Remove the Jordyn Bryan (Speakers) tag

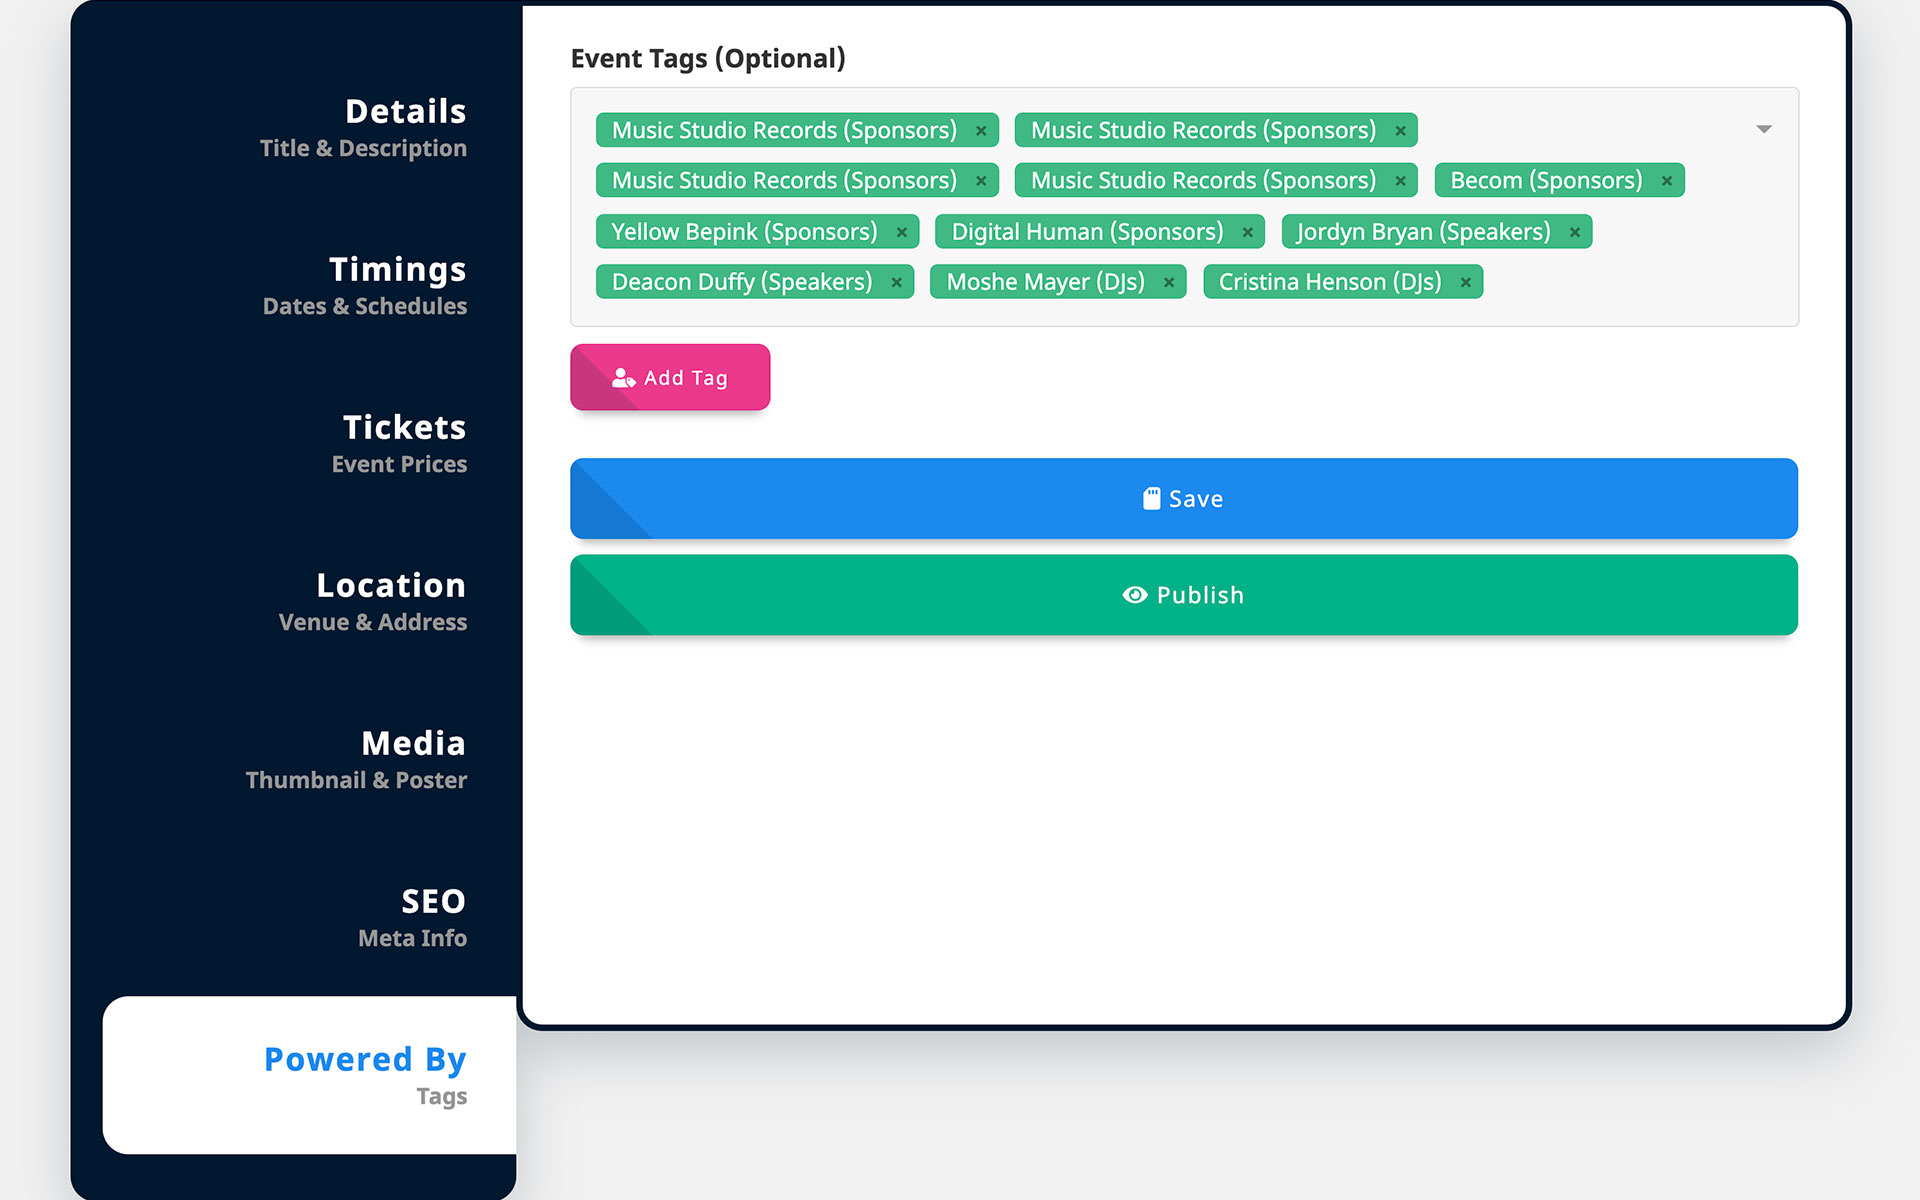1574,232
